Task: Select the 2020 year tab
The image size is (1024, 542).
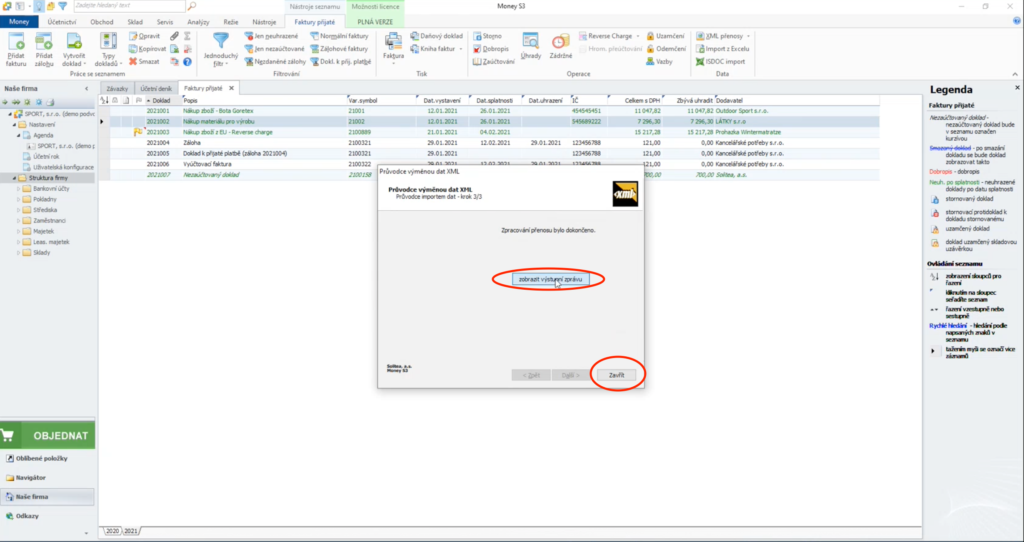Action: (112, 531)
